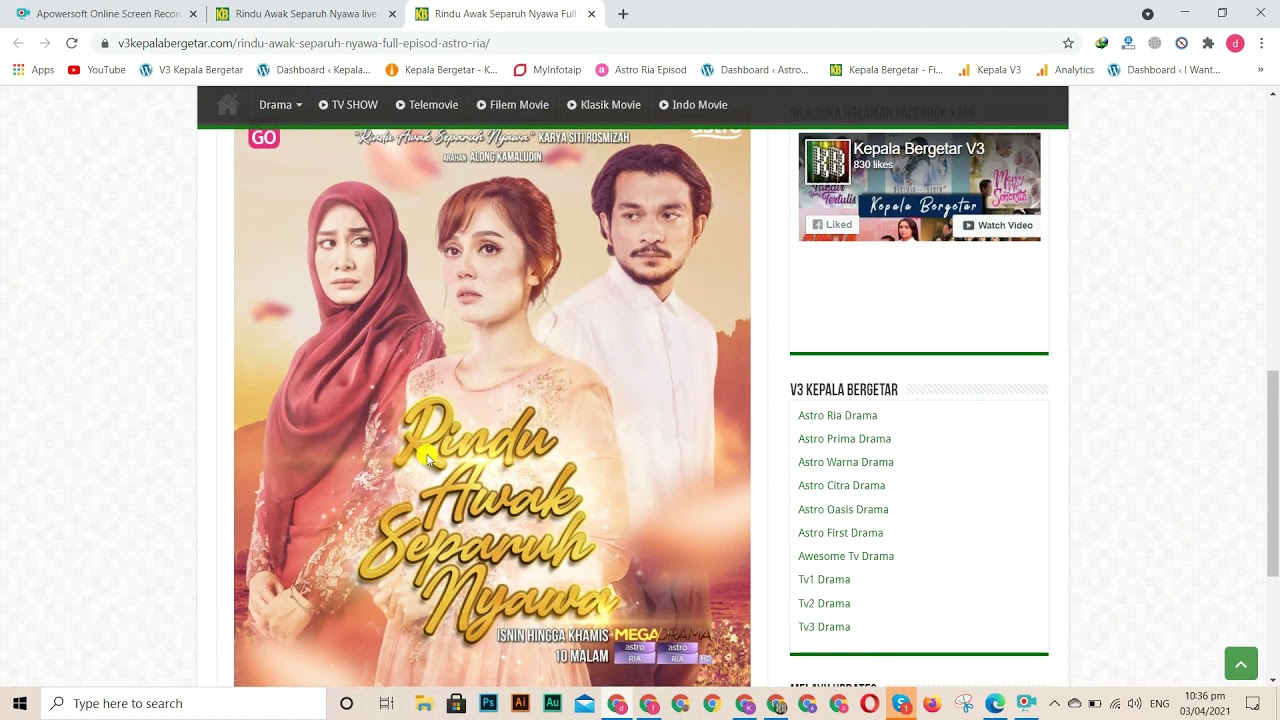The width and height of the screenshot is (1280, 720).
Task: Open the Adobe Audition taskbar icon
Action: (552, 703)
